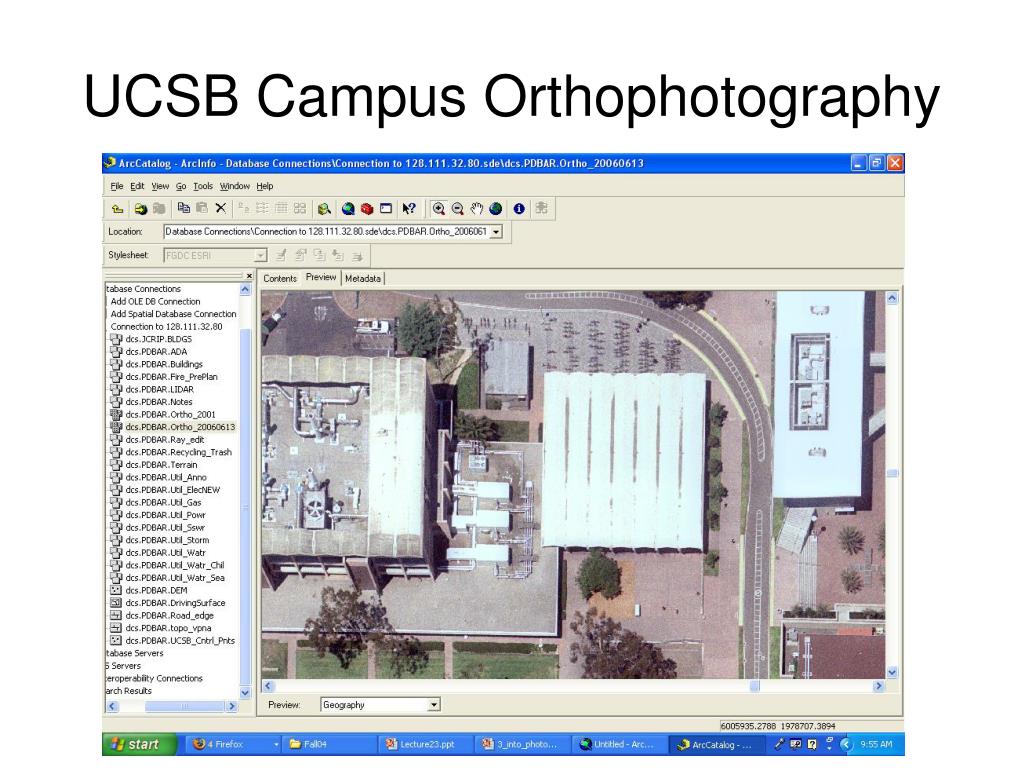
Task: Click the Connect to Folder icon
Action: tap(140, 209)
